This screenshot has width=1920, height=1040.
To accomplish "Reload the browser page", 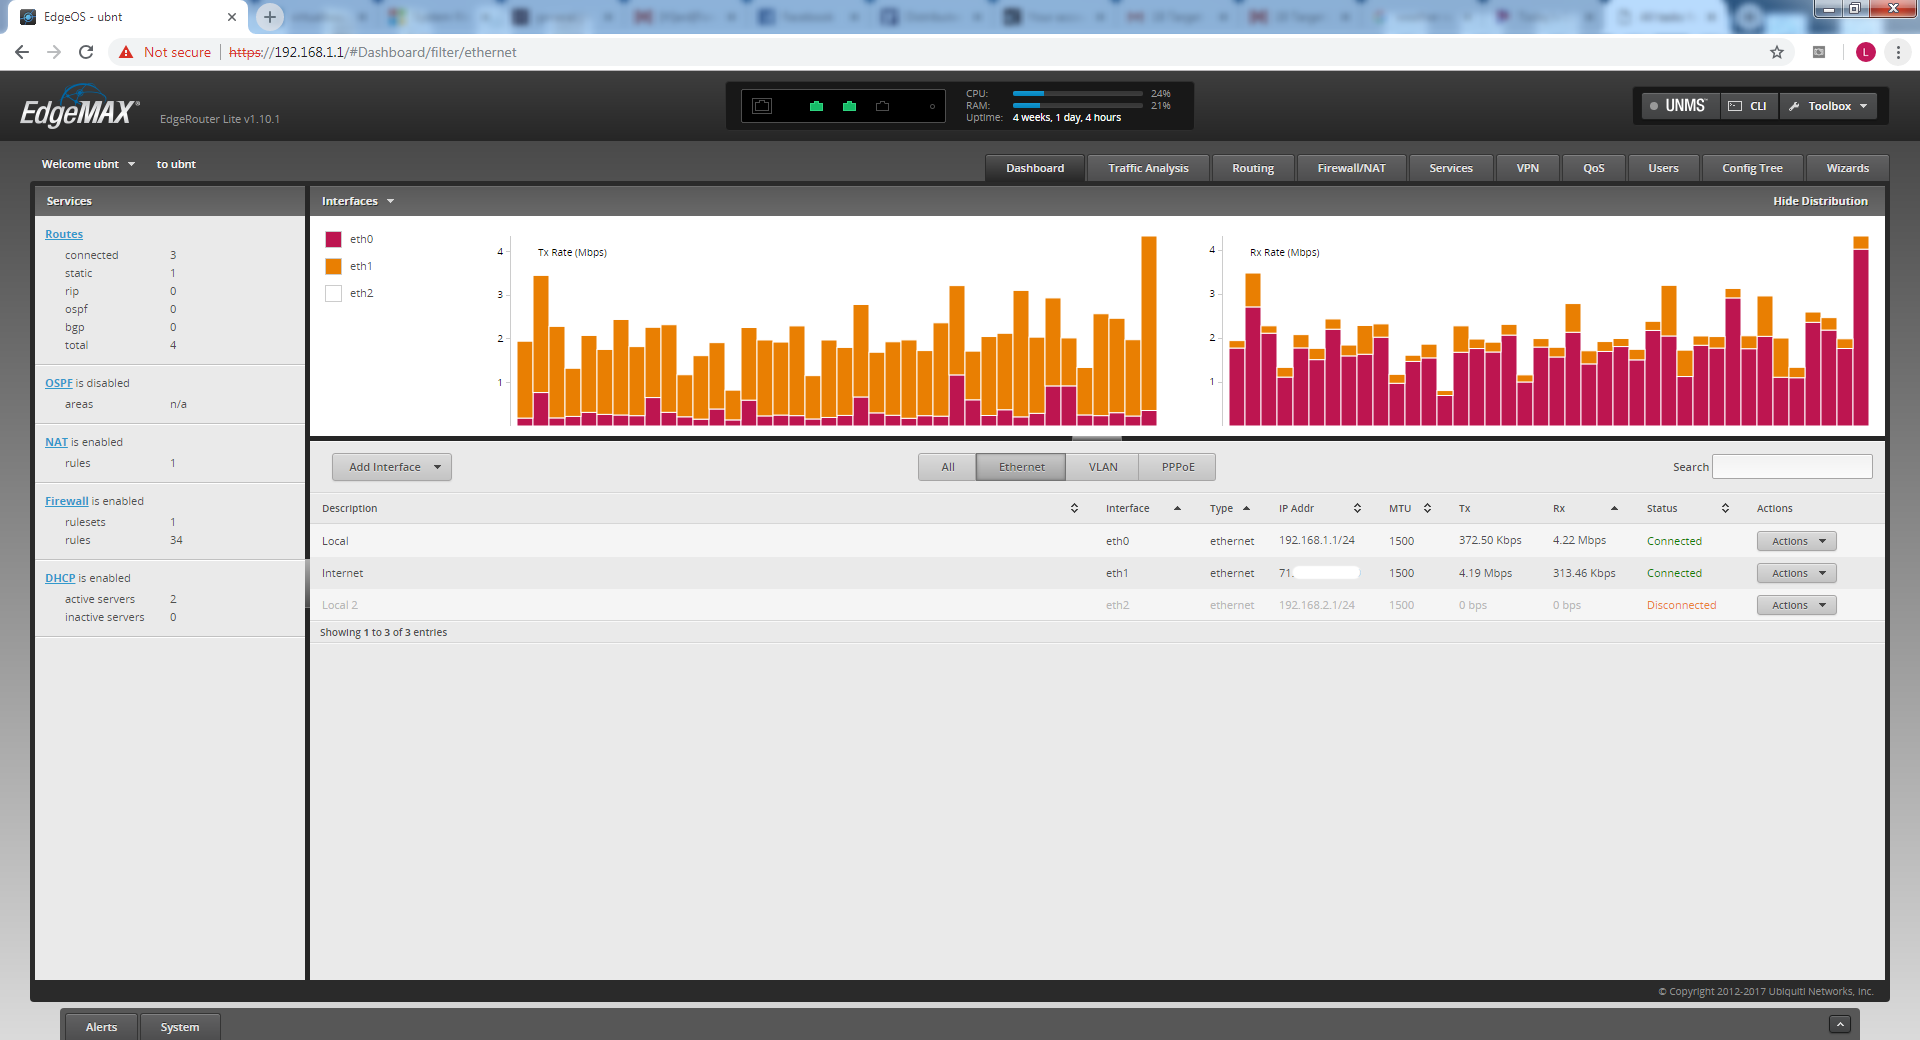I will click(x=86, y=52).
